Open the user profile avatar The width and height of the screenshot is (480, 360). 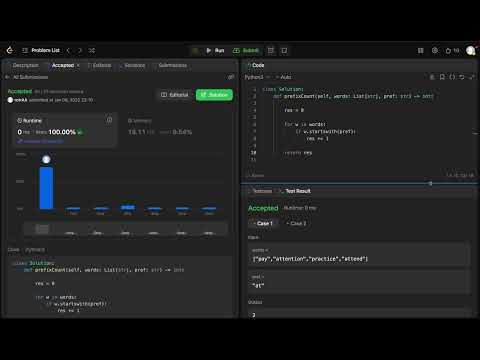(471, 51)
